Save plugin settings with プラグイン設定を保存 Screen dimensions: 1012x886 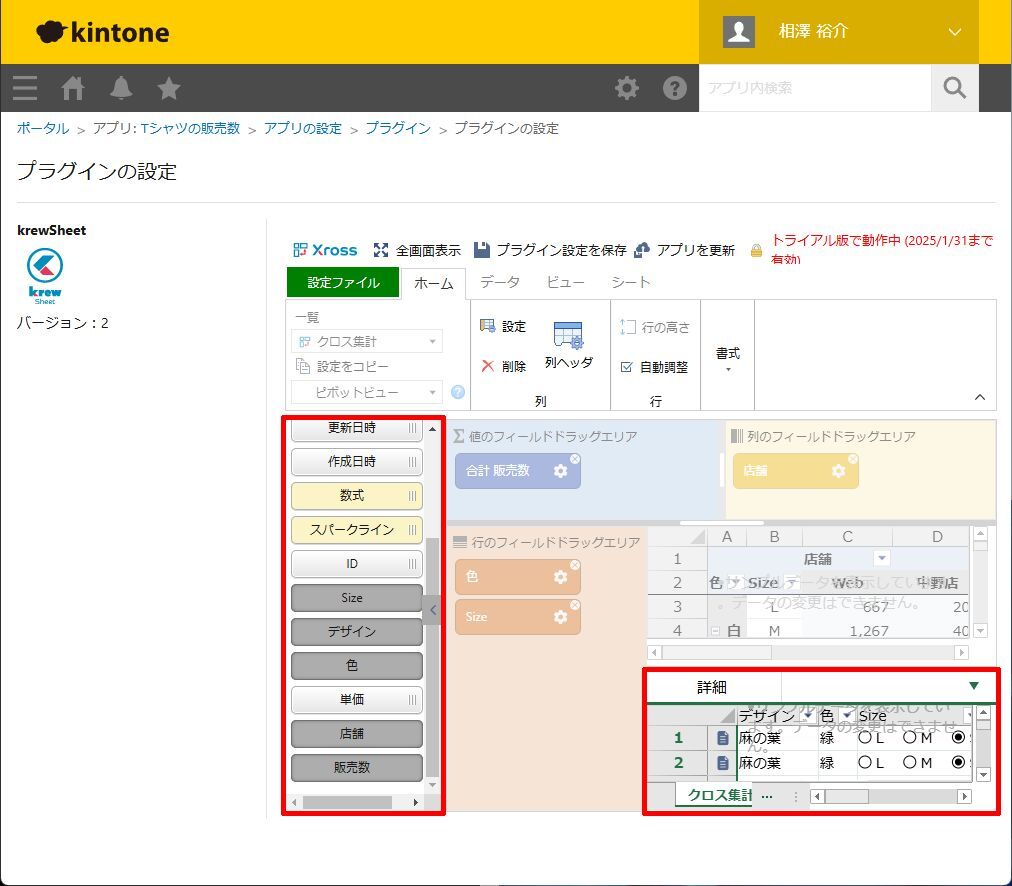pyautogui.click(x=550, y=250)
